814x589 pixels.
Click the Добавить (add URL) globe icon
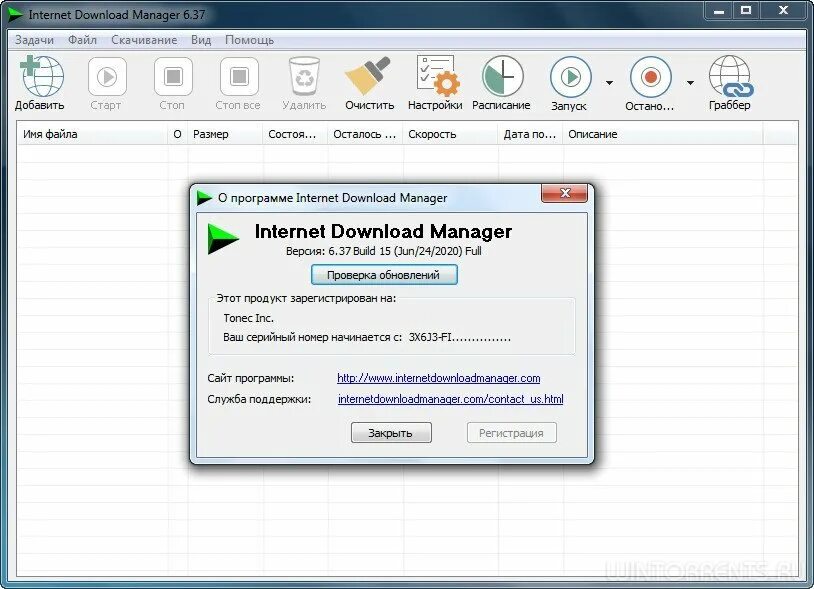tap(42, 76)
